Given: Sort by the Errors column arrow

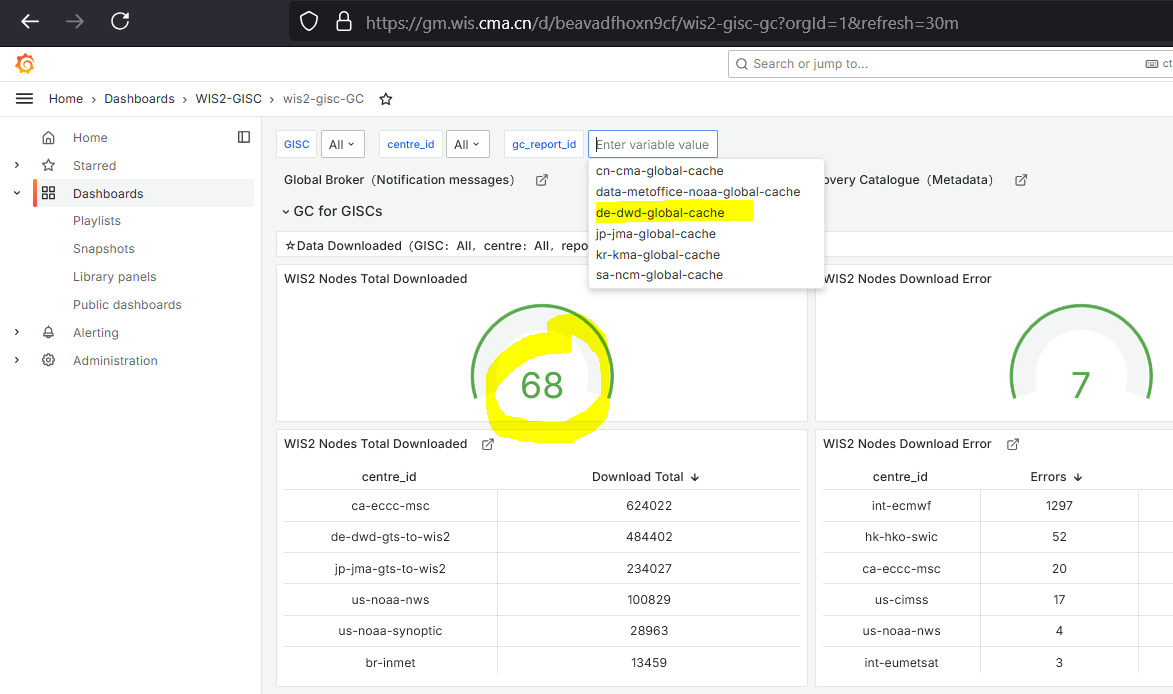Looking at the screenshot, I should point(1078,477).
